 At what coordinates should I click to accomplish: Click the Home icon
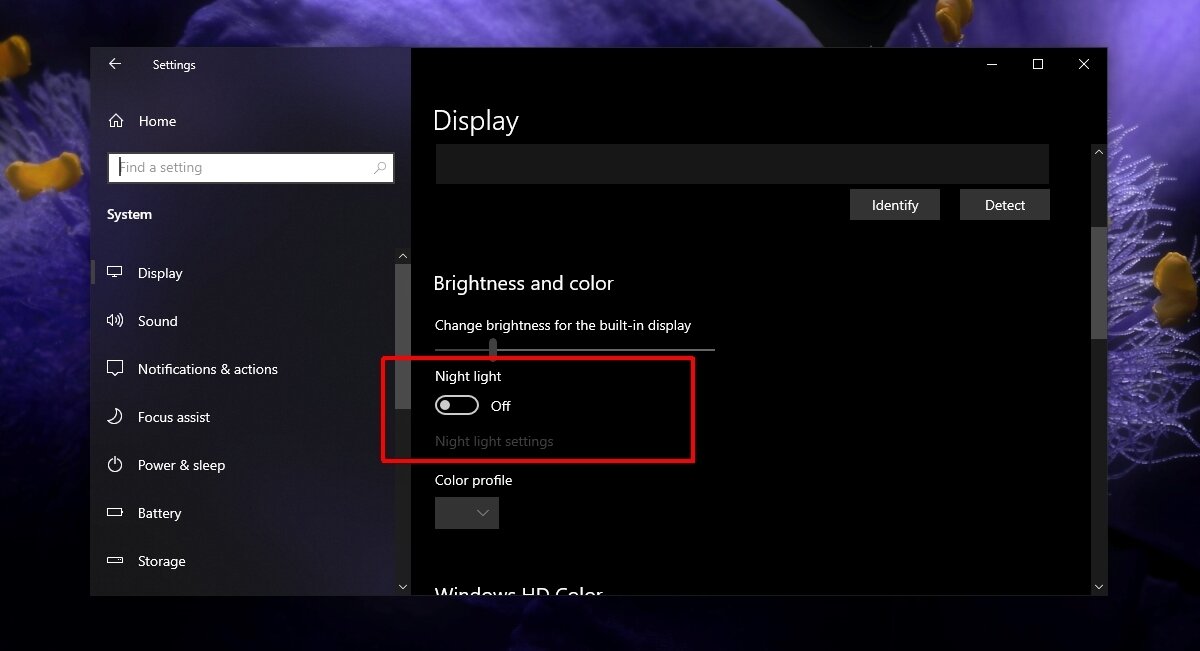tap(117, 120)
